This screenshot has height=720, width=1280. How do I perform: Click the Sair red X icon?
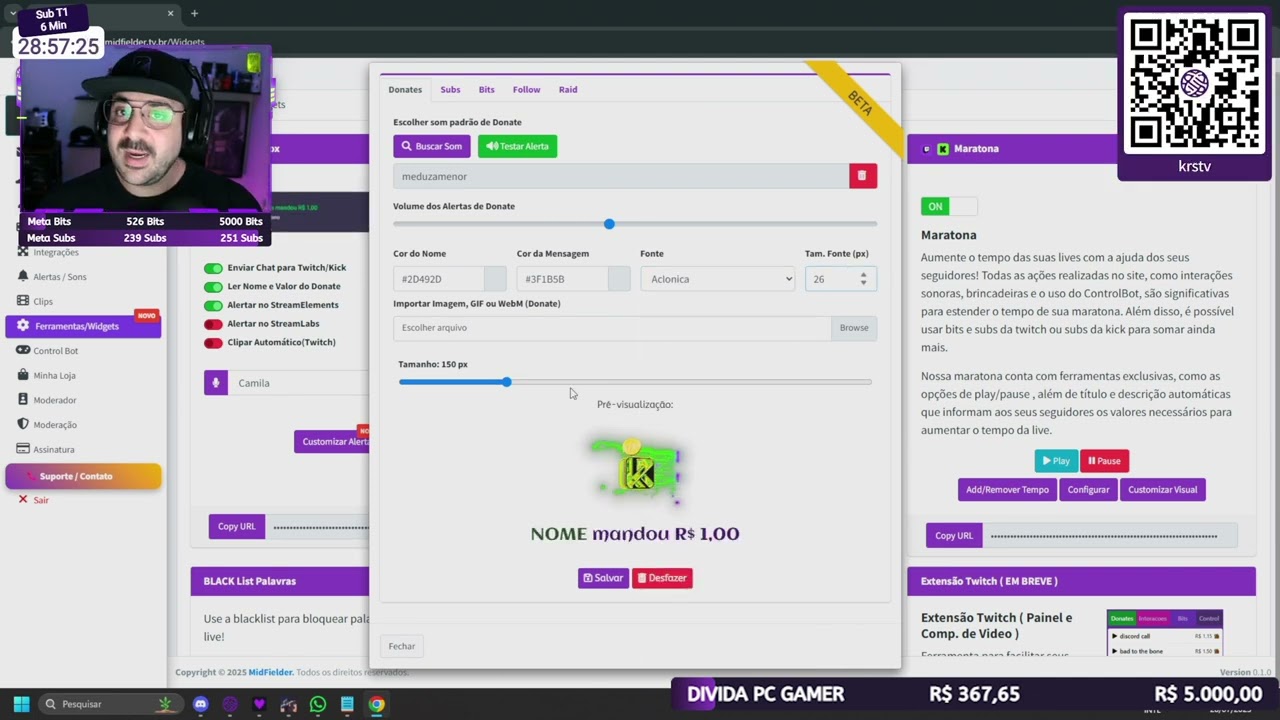pyautogui.click(x=23, y=499)
